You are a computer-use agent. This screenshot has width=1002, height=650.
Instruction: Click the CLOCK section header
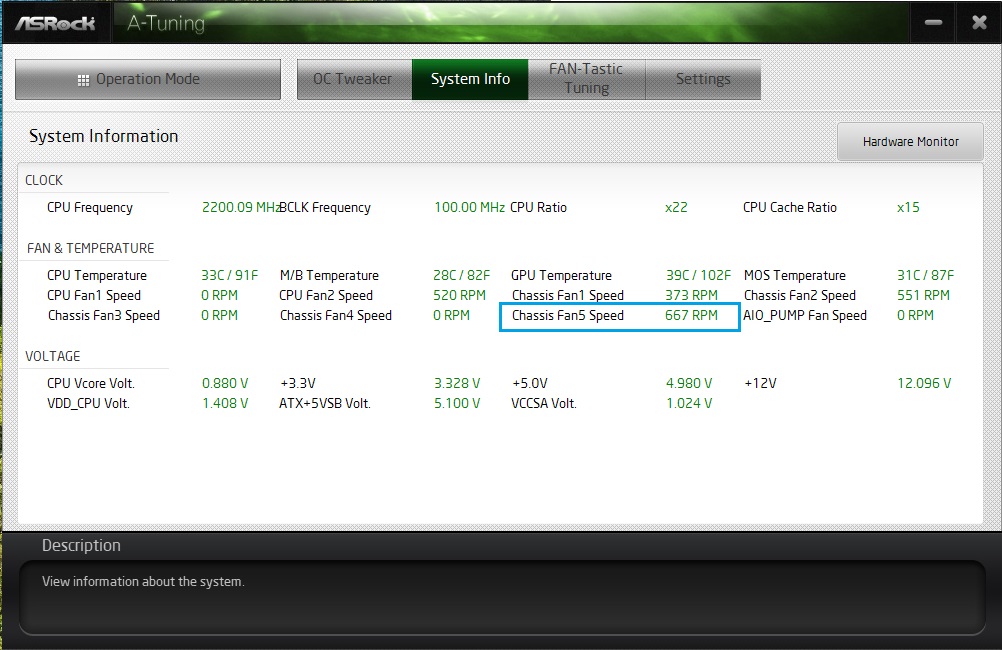coord(44,180)
